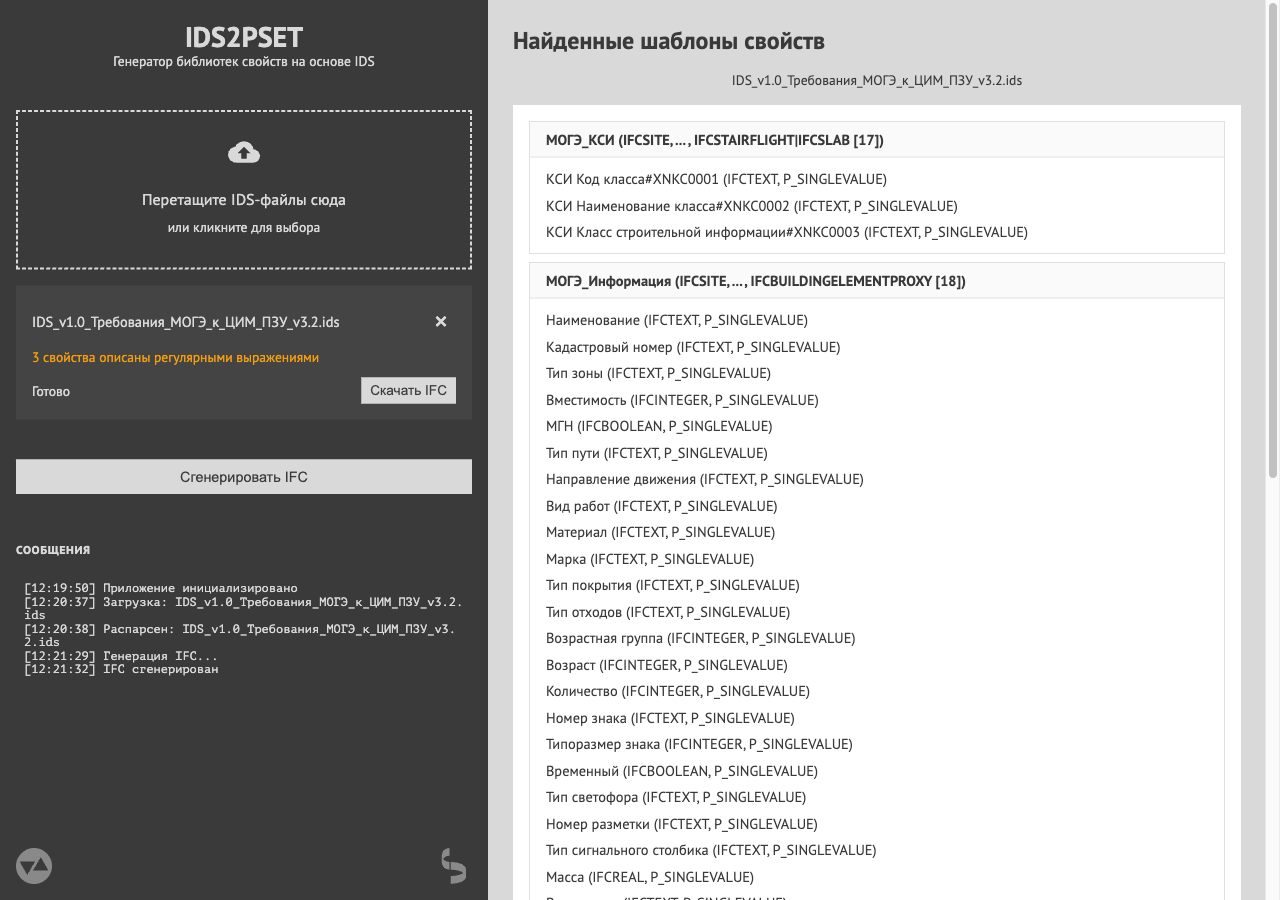
Task: Click the loaded IDS file name in sidebar
Action: point(185,321)
